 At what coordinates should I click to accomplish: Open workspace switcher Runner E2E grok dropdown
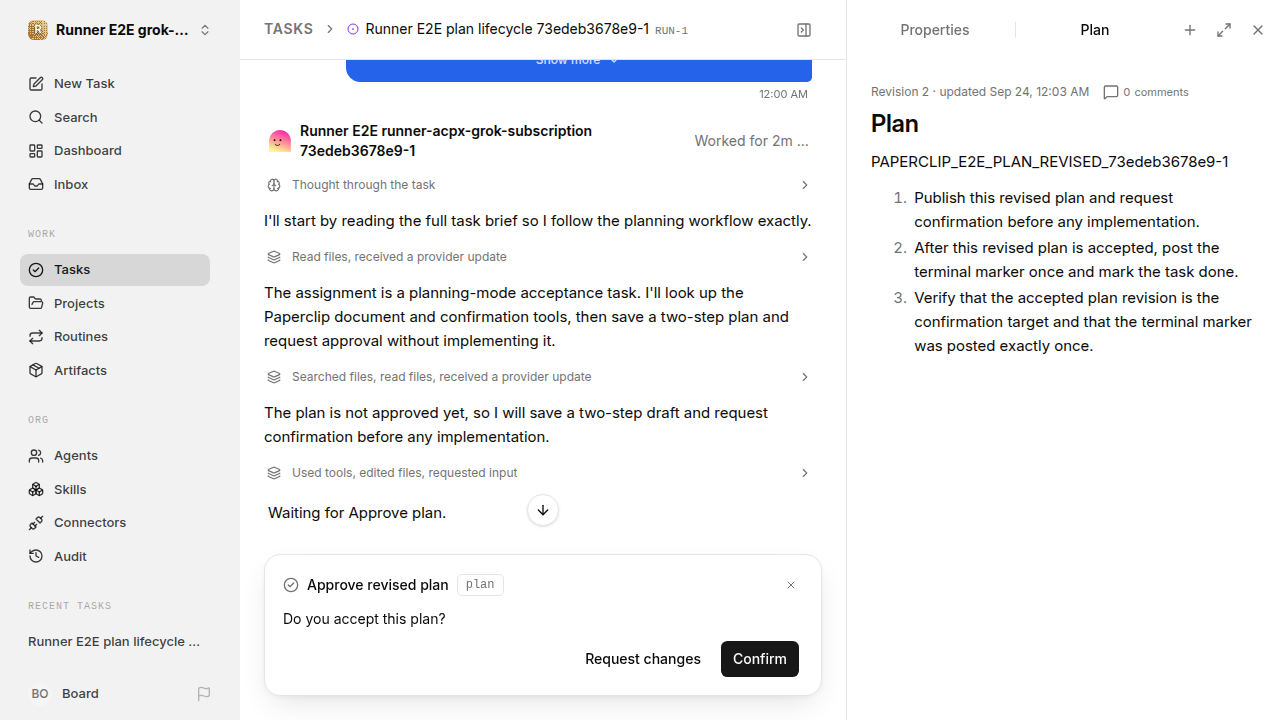coord(120,30)
